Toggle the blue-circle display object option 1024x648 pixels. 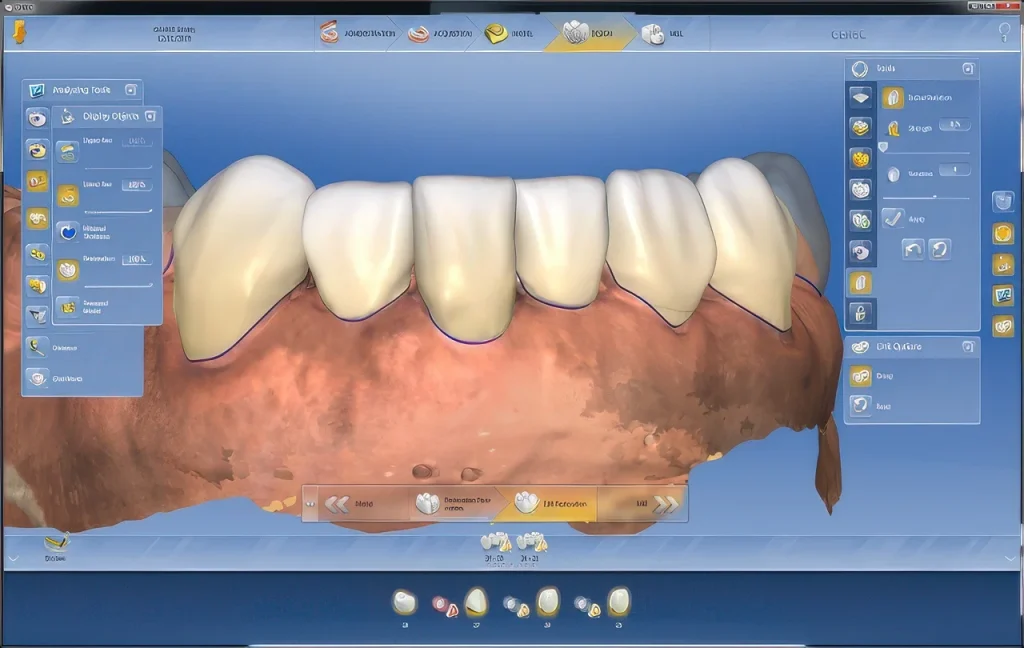coord(68,231)
